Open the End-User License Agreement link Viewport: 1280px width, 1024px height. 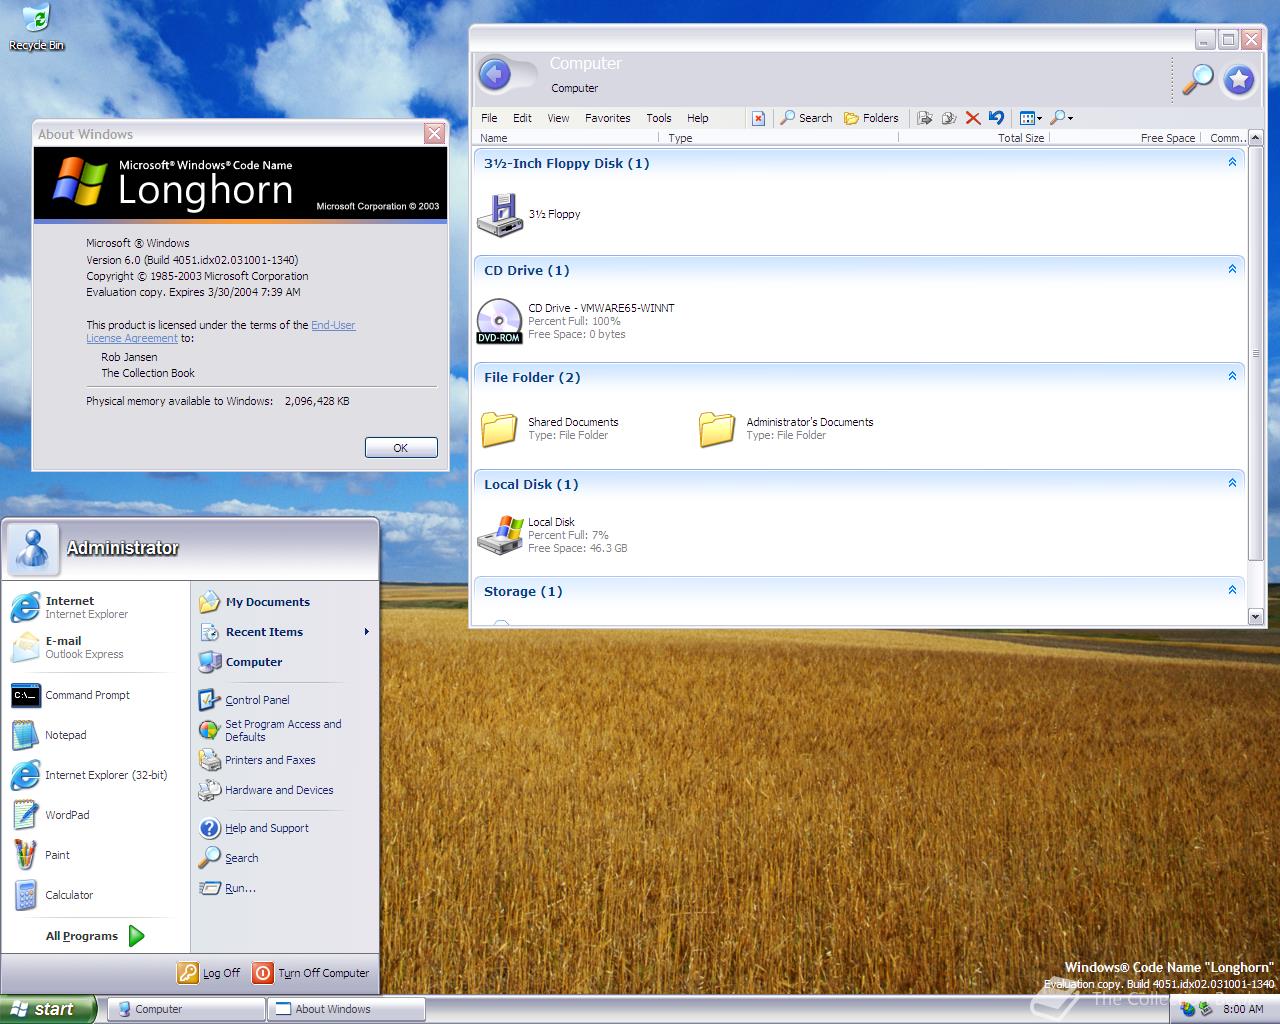pos(221,332)
